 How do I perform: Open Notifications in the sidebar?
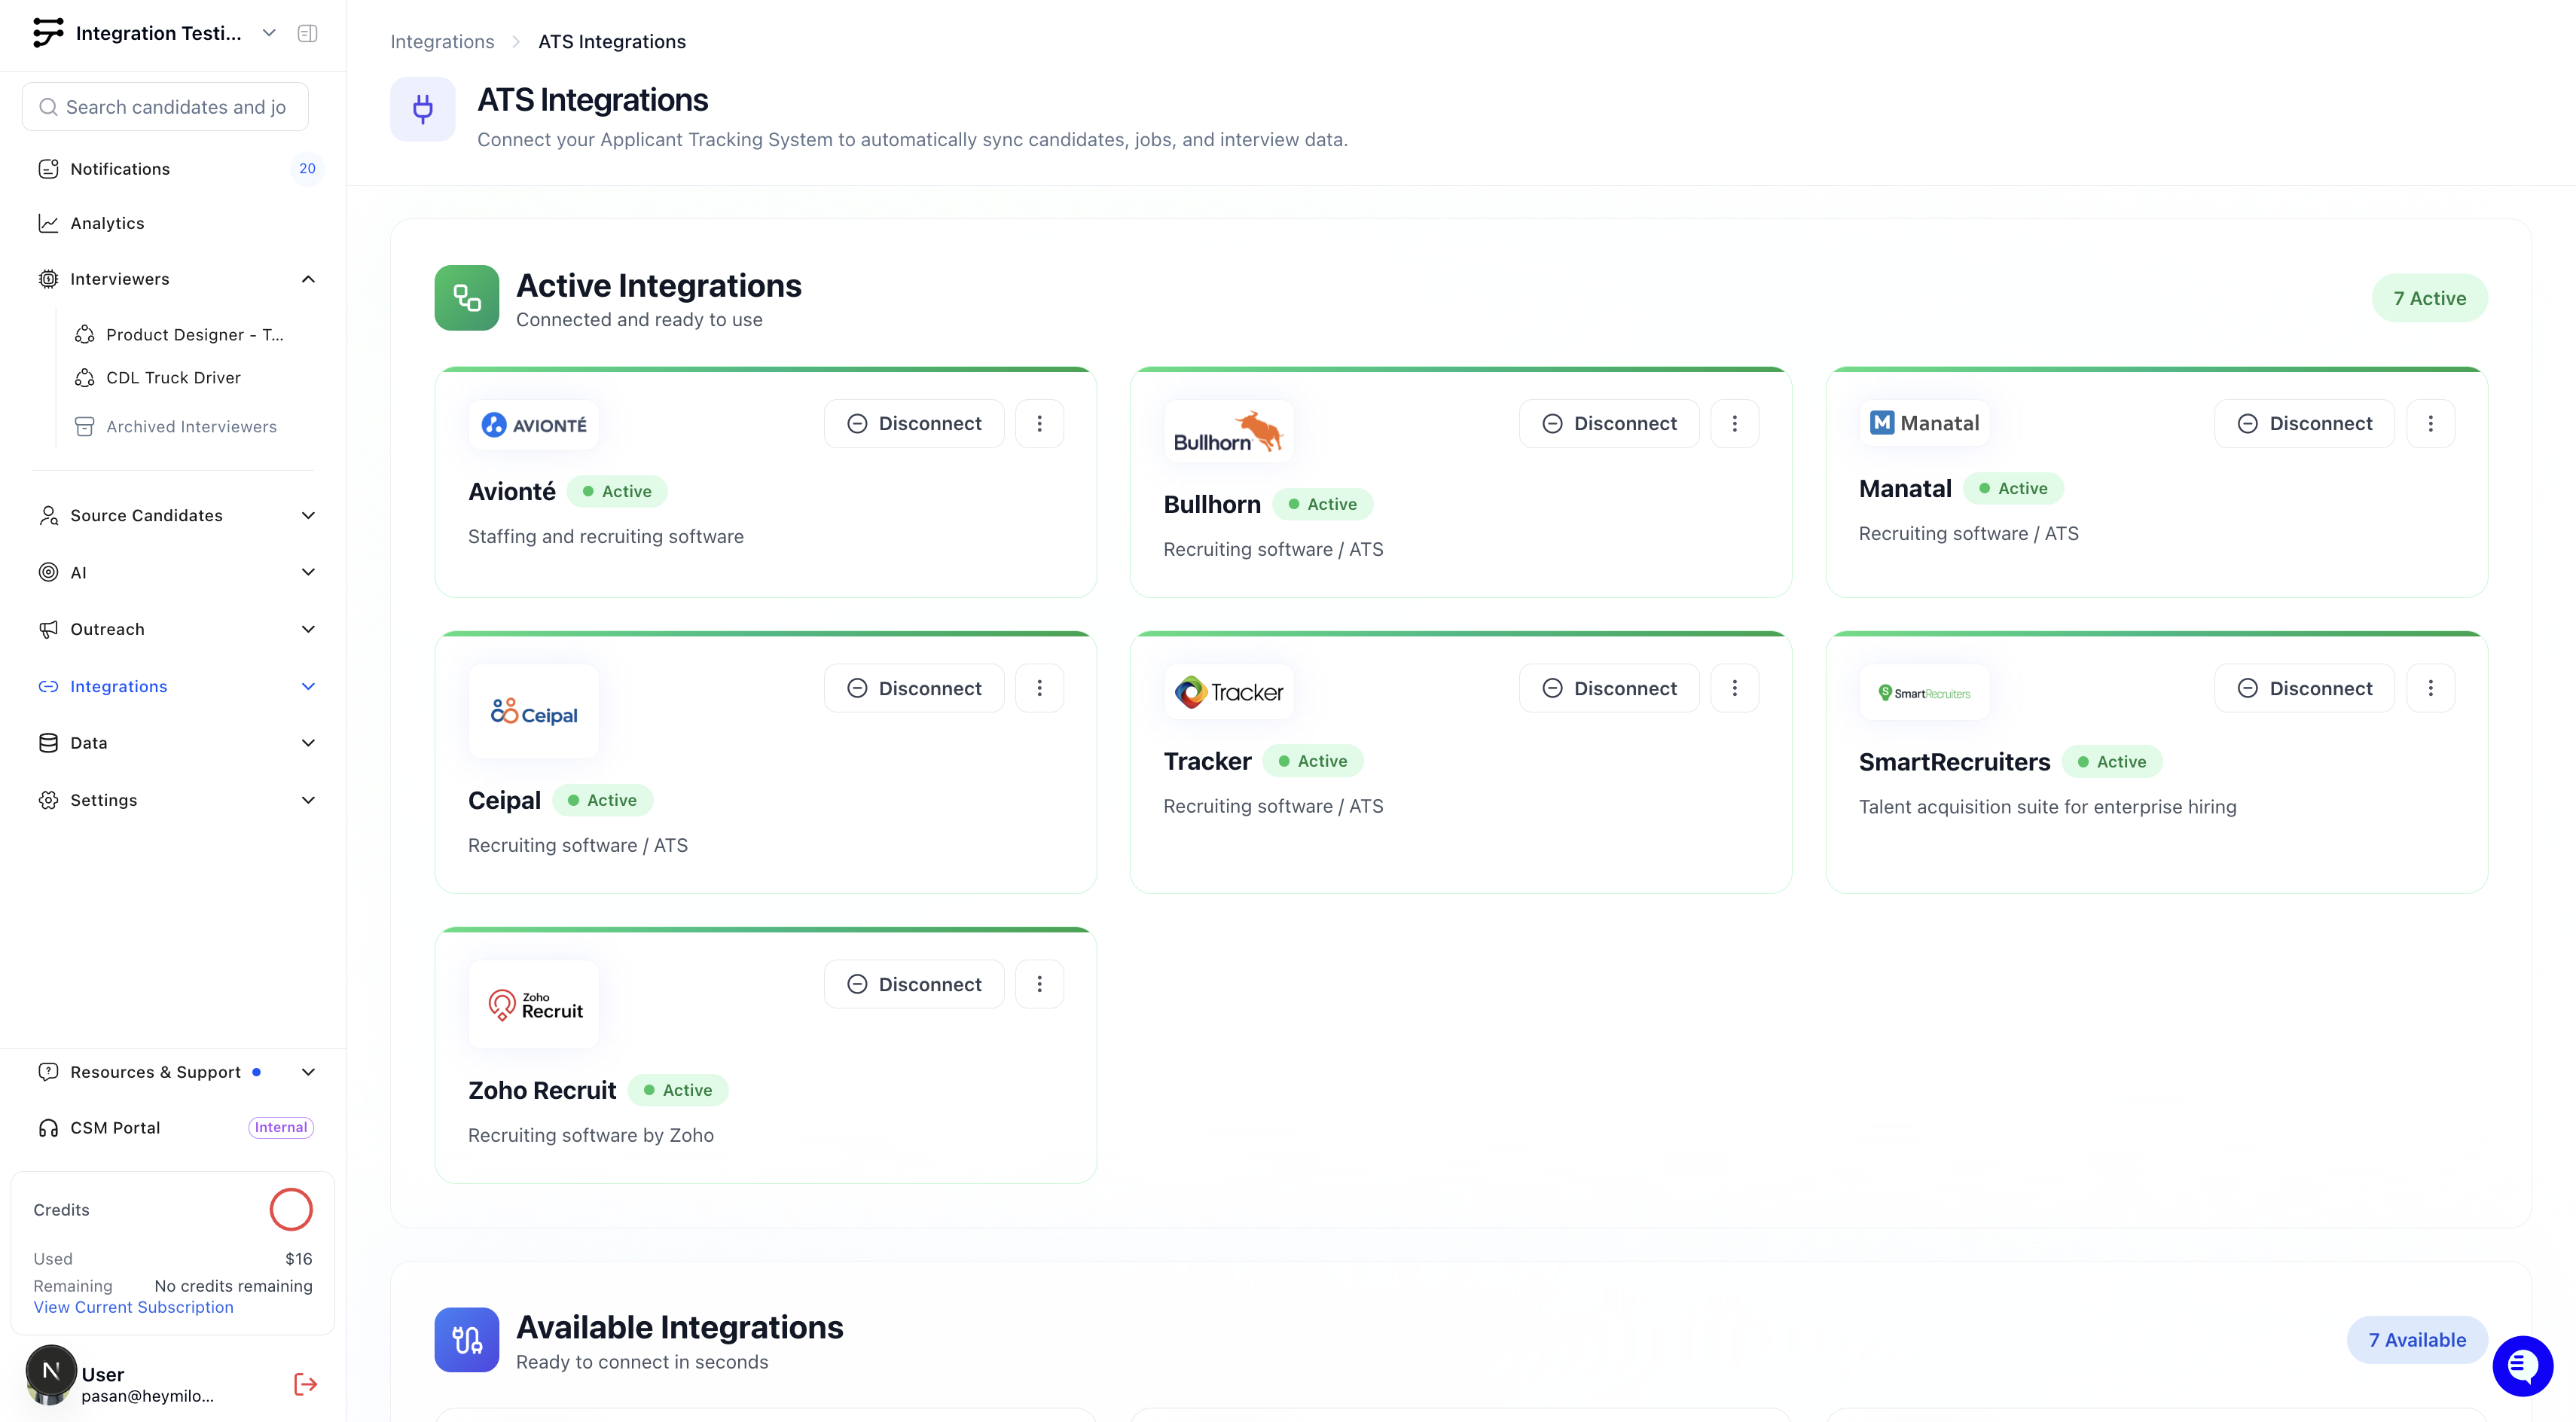pyautogui.click(x=120, y=169)
